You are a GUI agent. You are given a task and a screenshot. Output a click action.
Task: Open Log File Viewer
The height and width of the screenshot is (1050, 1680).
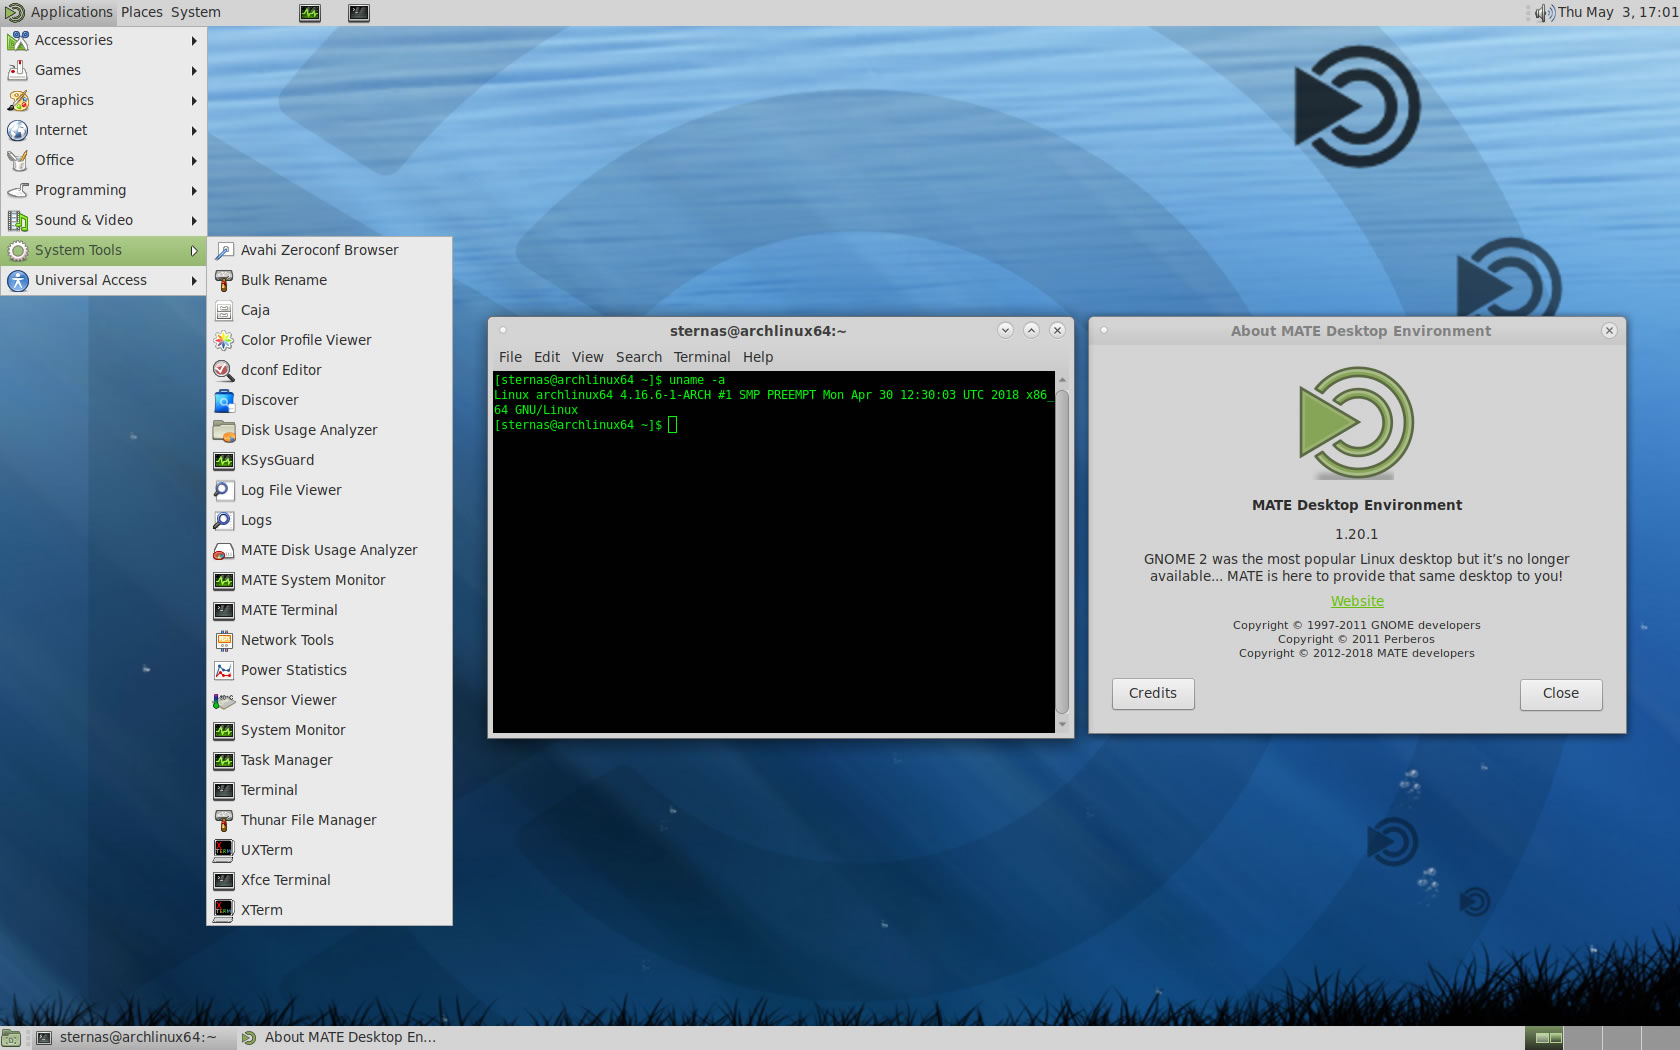pyautogui.click(x=329, y=490)
